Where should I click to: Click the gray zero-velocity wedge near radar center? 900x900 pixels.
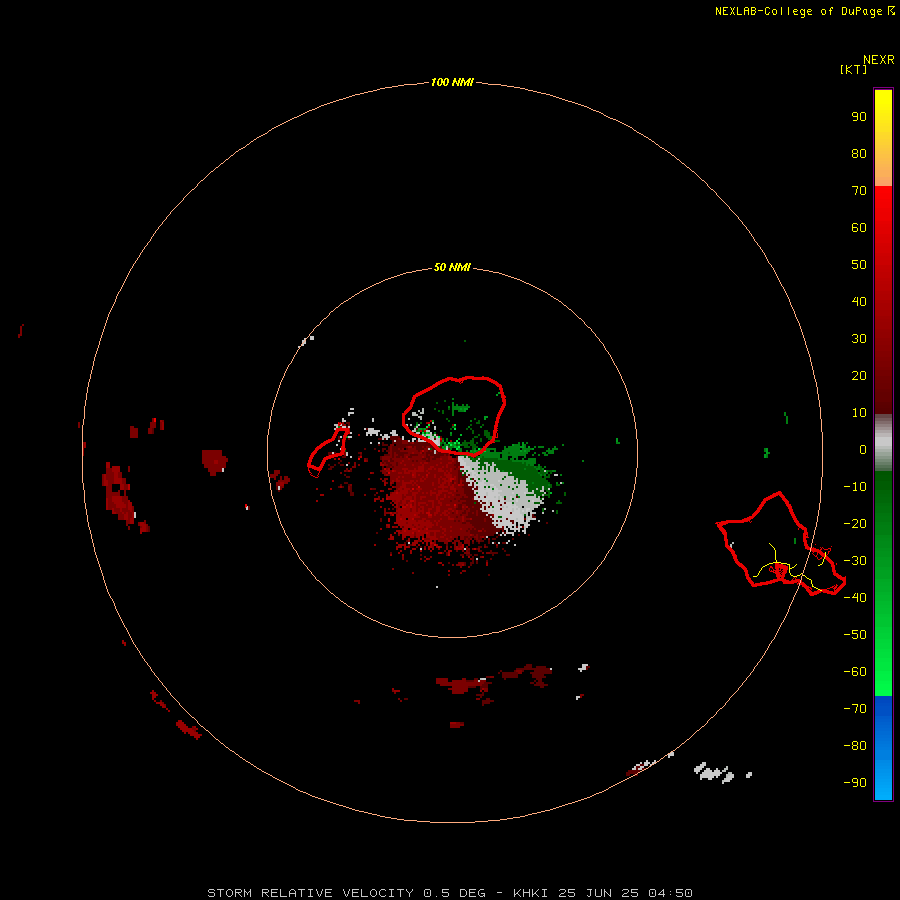[503, 495]
